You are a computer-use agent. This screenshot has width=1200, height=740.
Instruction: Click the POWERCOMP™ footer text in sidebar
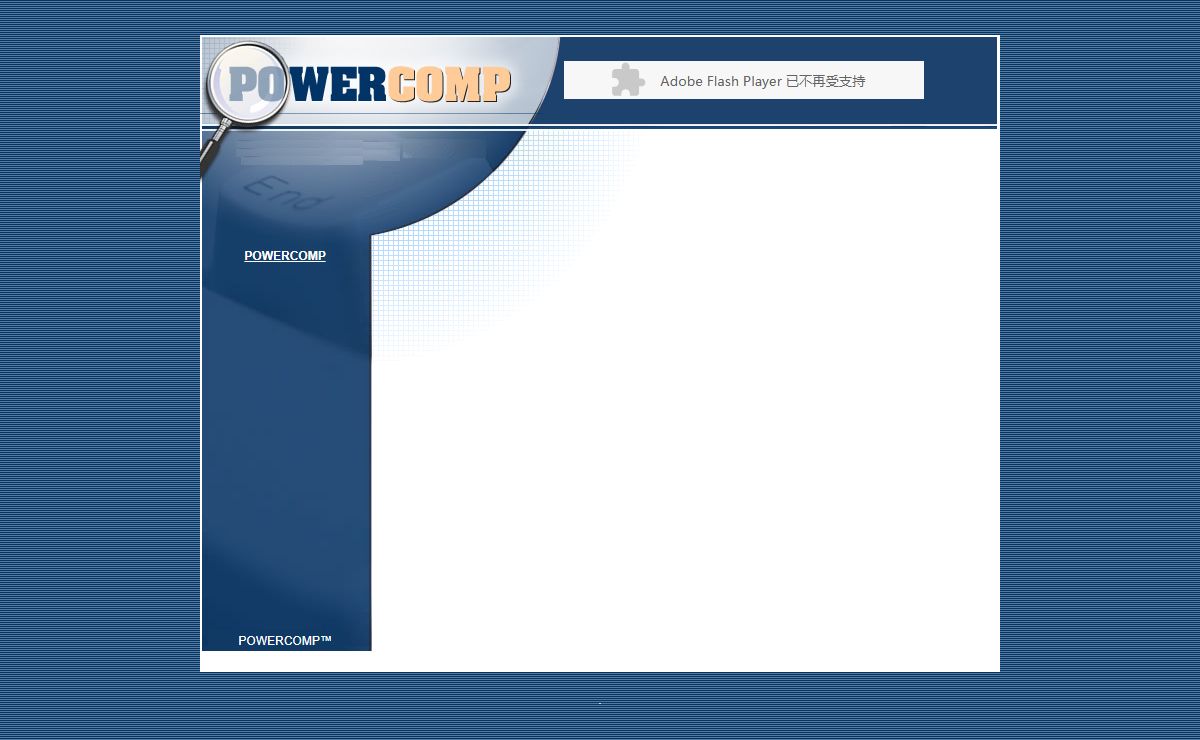tap(285, 641)
